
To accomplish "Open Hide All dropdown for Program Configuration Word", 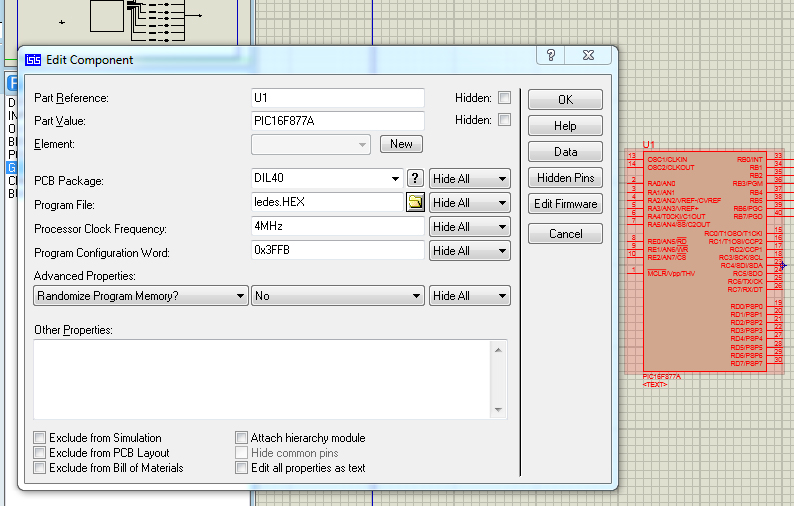I will coord(469,251).
